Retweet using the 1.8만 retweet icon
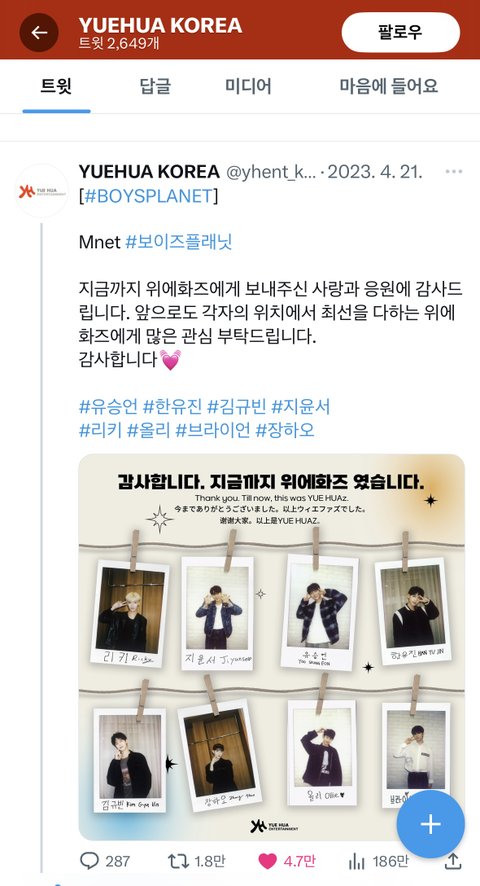 tap(179, 861)
